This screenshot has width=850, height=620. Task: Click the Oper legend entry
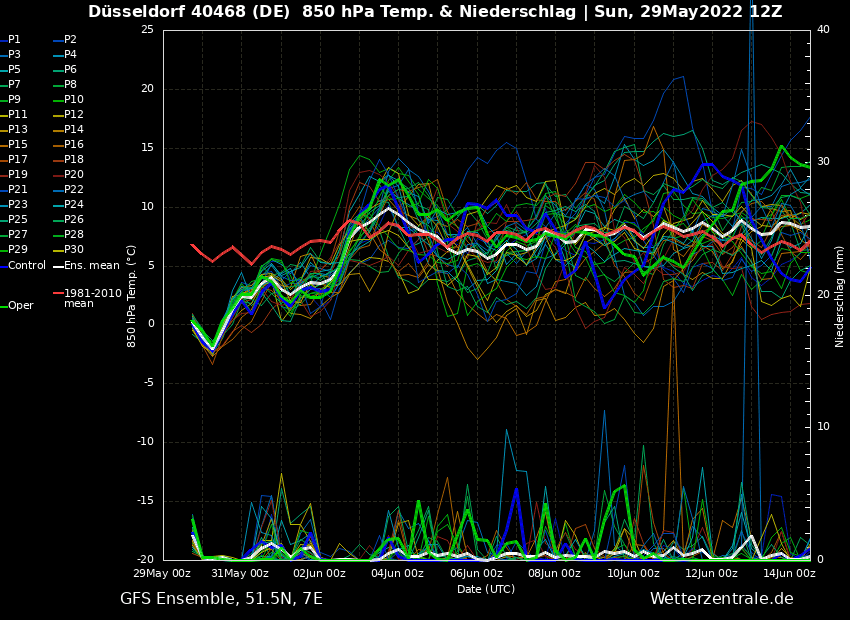pos(20,306)
